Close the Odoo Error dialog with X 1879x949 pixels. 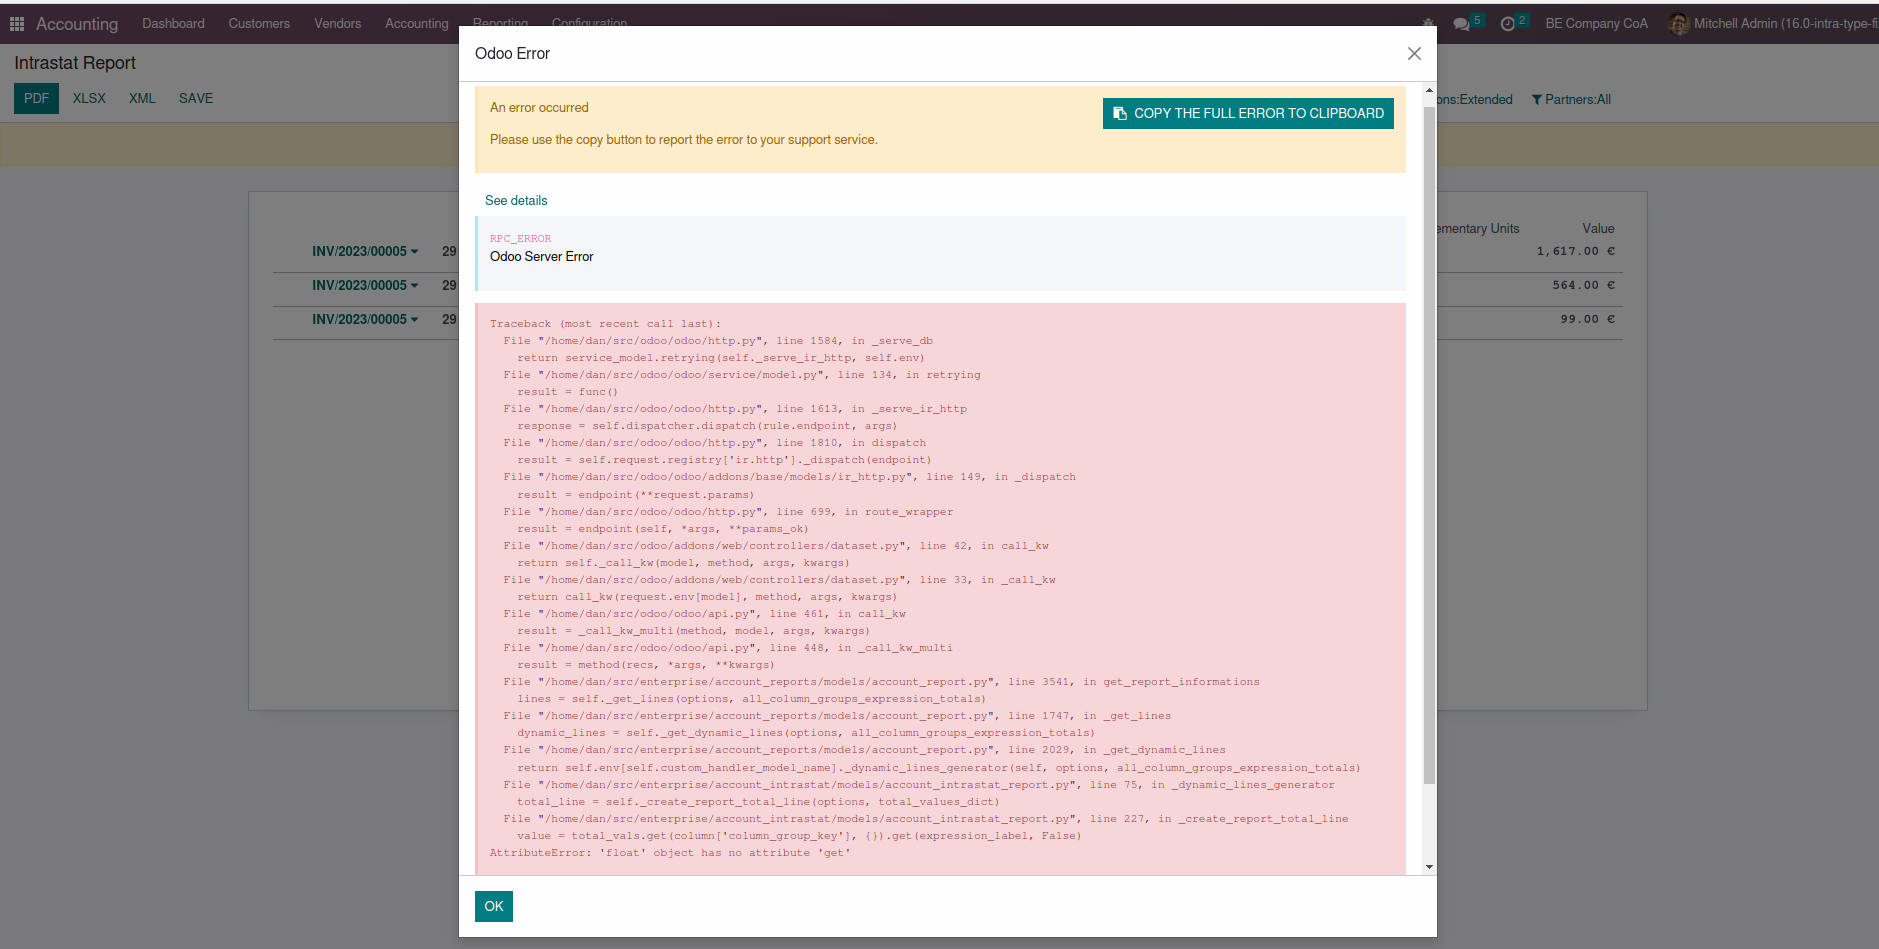tap(1414, 54)
